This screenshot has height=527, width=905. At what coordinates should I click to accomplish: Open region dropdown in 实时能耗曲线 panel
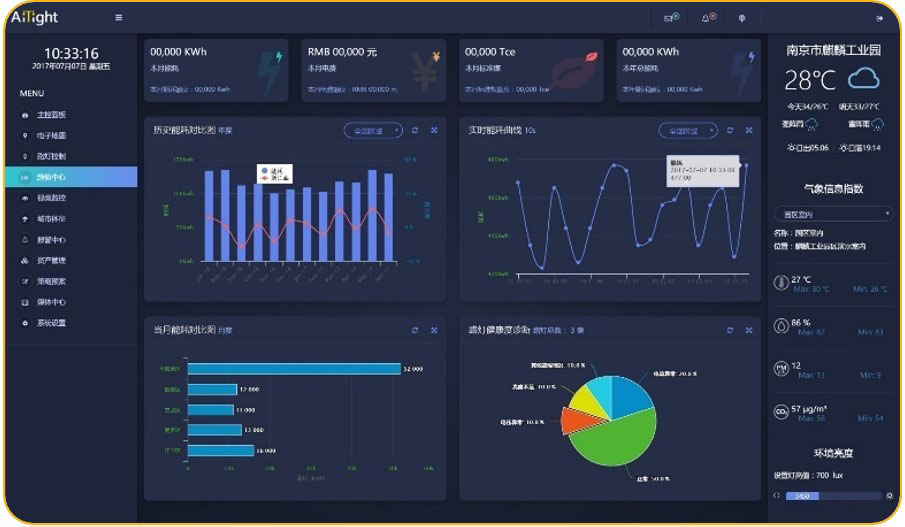tap(687, 130)
